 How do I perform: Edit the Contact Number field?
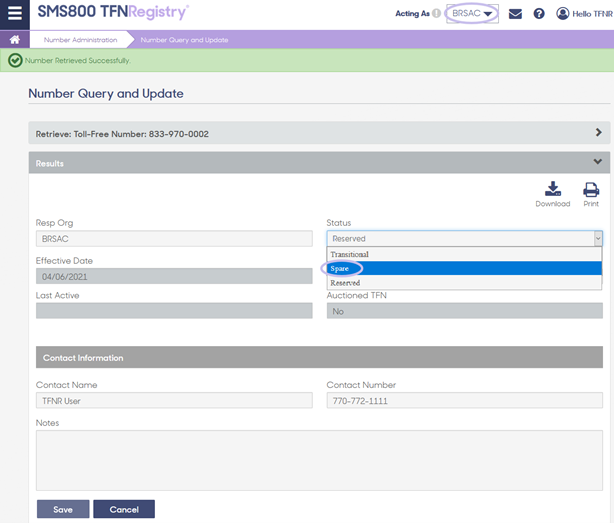(x=465, y=401)
